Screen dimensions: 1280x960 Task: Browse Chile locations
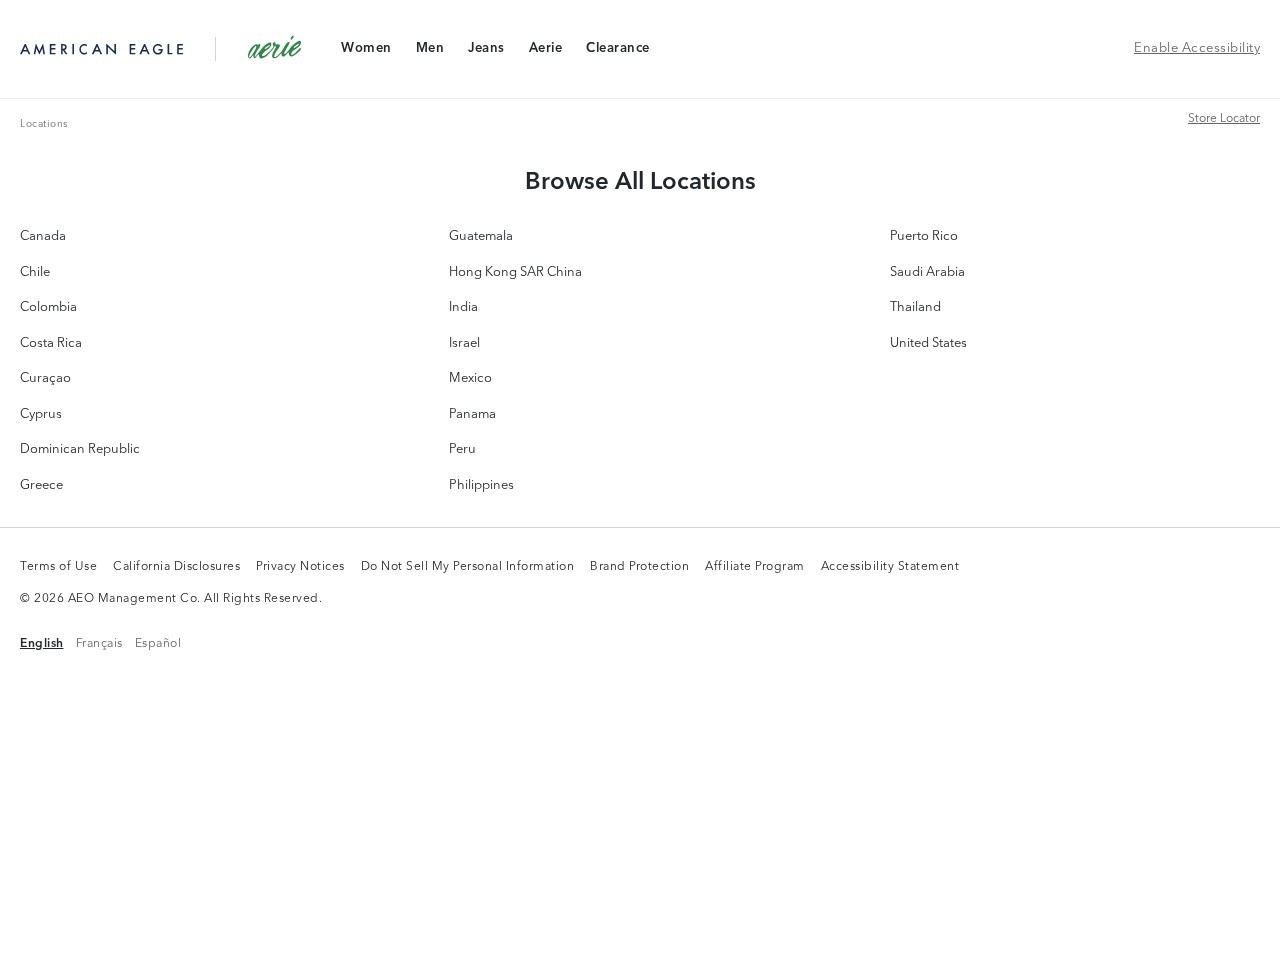[35, 272]
